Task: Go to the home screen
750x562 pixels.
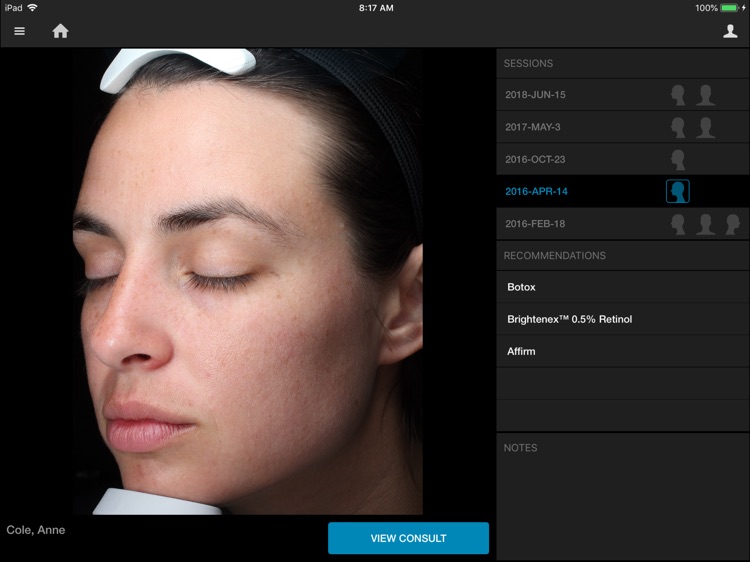Action: pyautogui.click(x=60, y=31)
